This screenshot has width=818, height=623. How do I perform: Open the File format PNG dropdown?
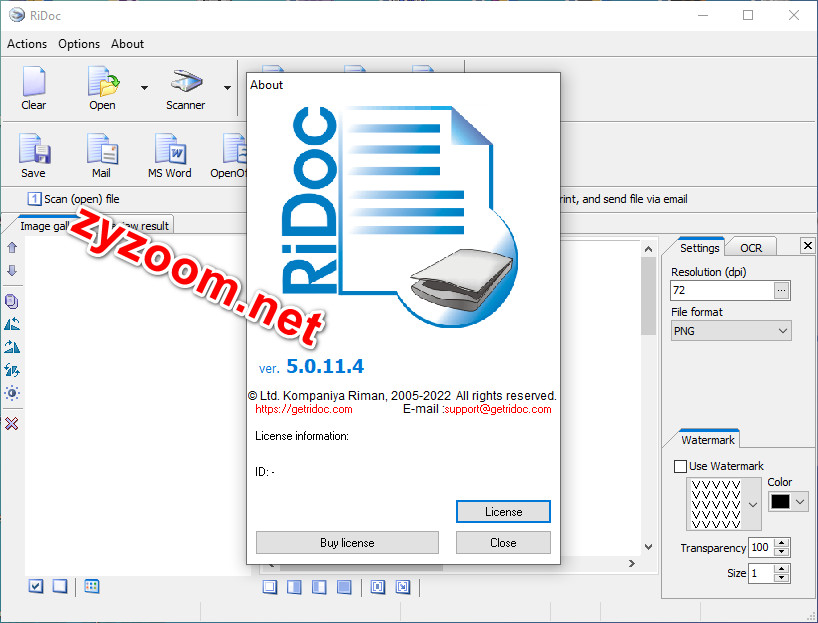731,331
